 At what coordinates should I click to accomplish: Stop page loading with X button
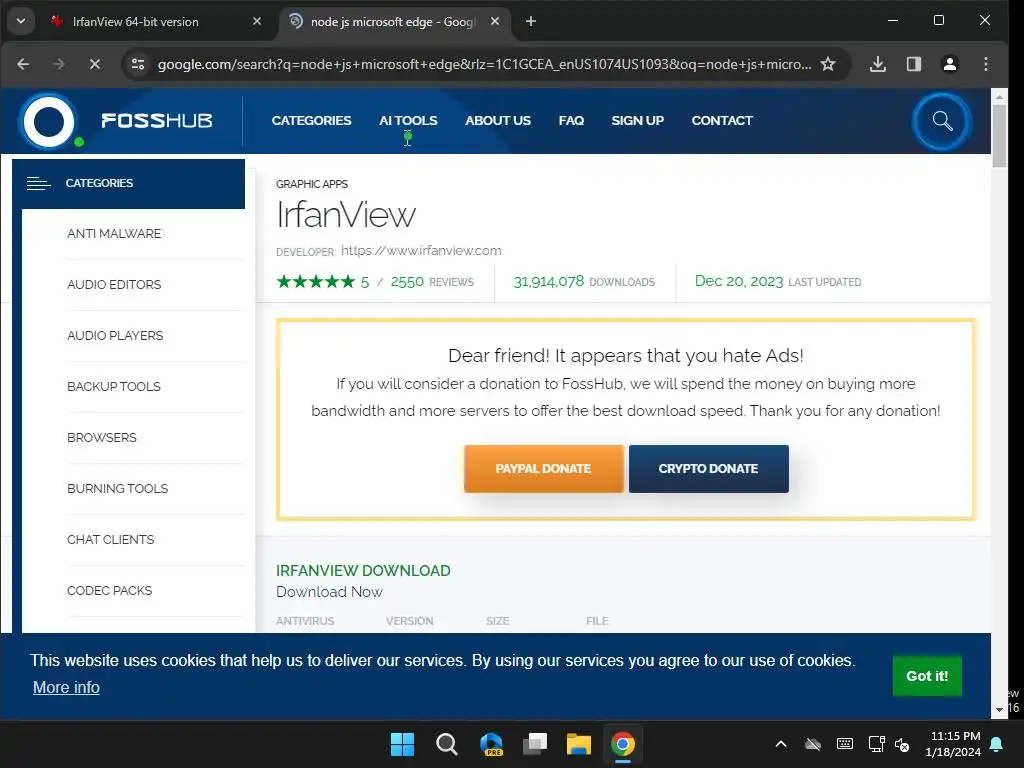click(95, 64)
